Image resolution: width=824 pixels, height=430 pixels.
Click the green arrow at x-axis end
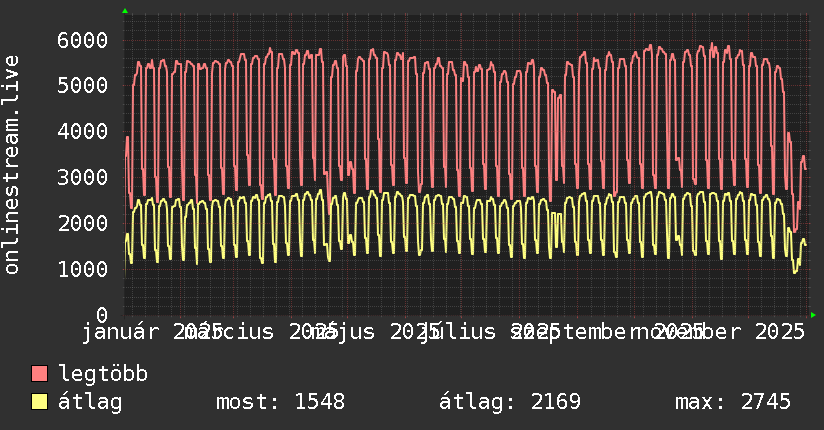813,315
